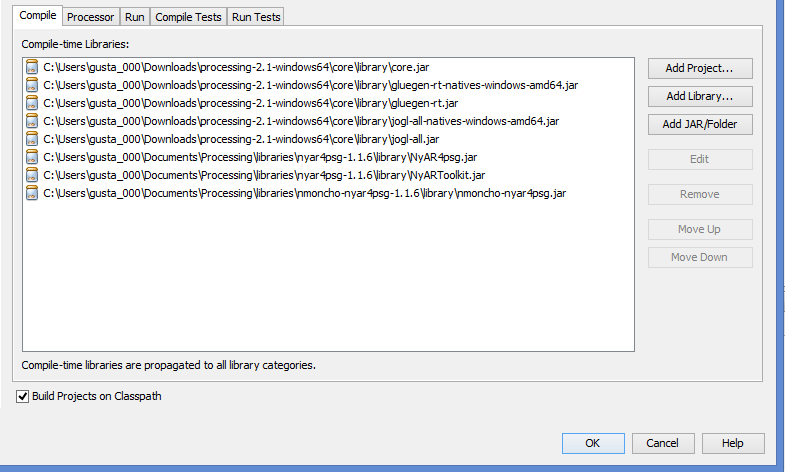Open the Run tab
Image resolution: width=785 pixels, height=472 pixels.
click(x=135, y=17)
